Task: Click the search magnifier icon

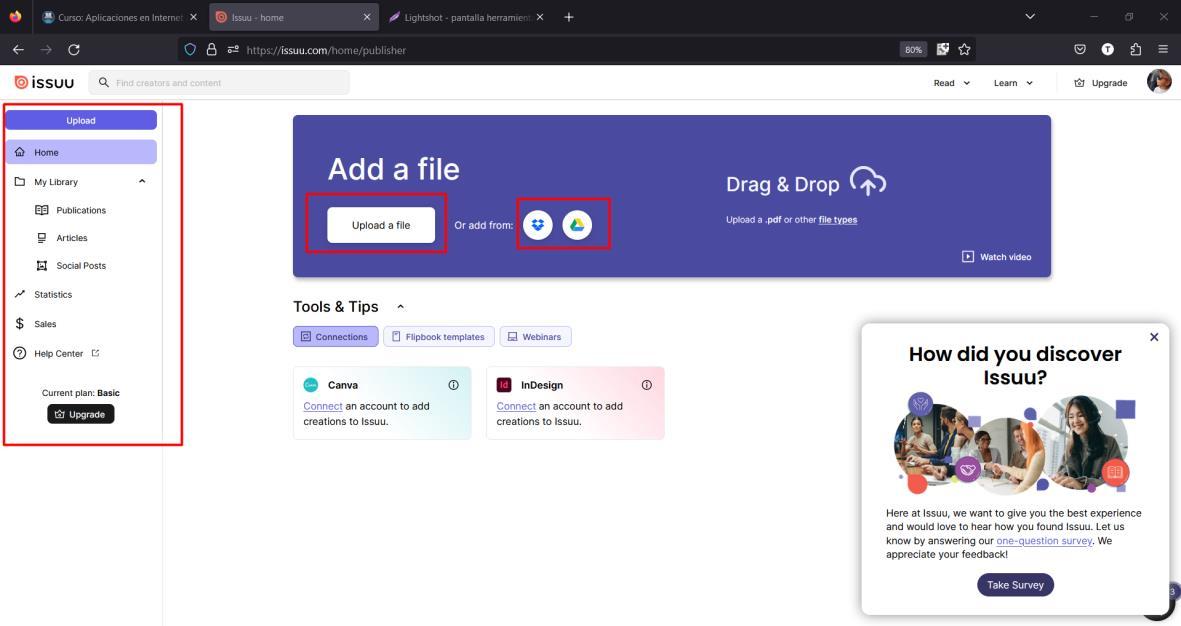Action: click(x=104, y=83)
